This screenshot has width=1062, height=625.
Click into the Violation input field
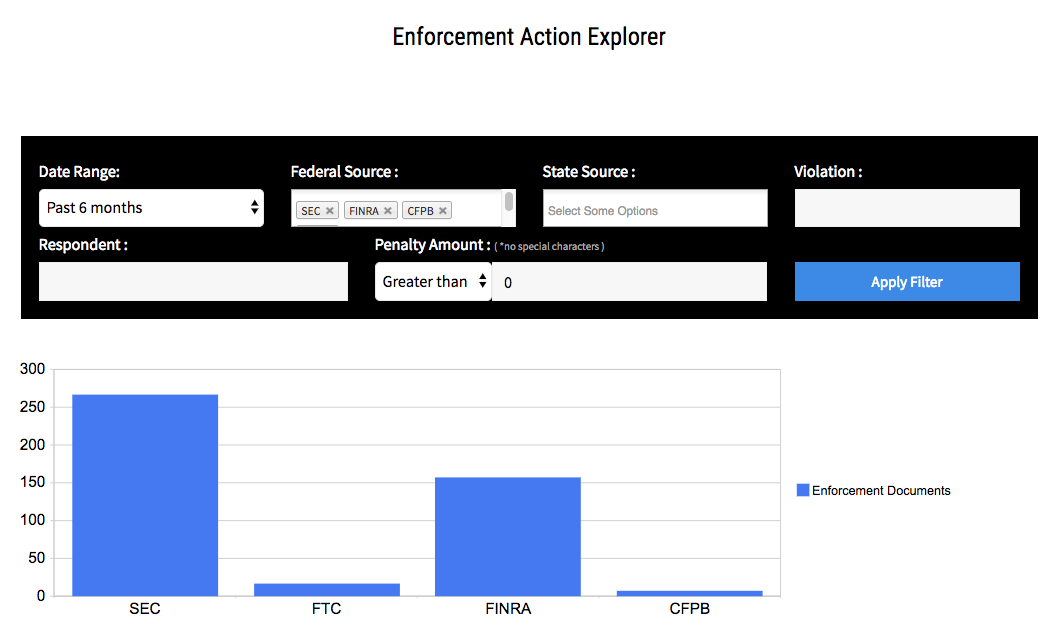906,208
